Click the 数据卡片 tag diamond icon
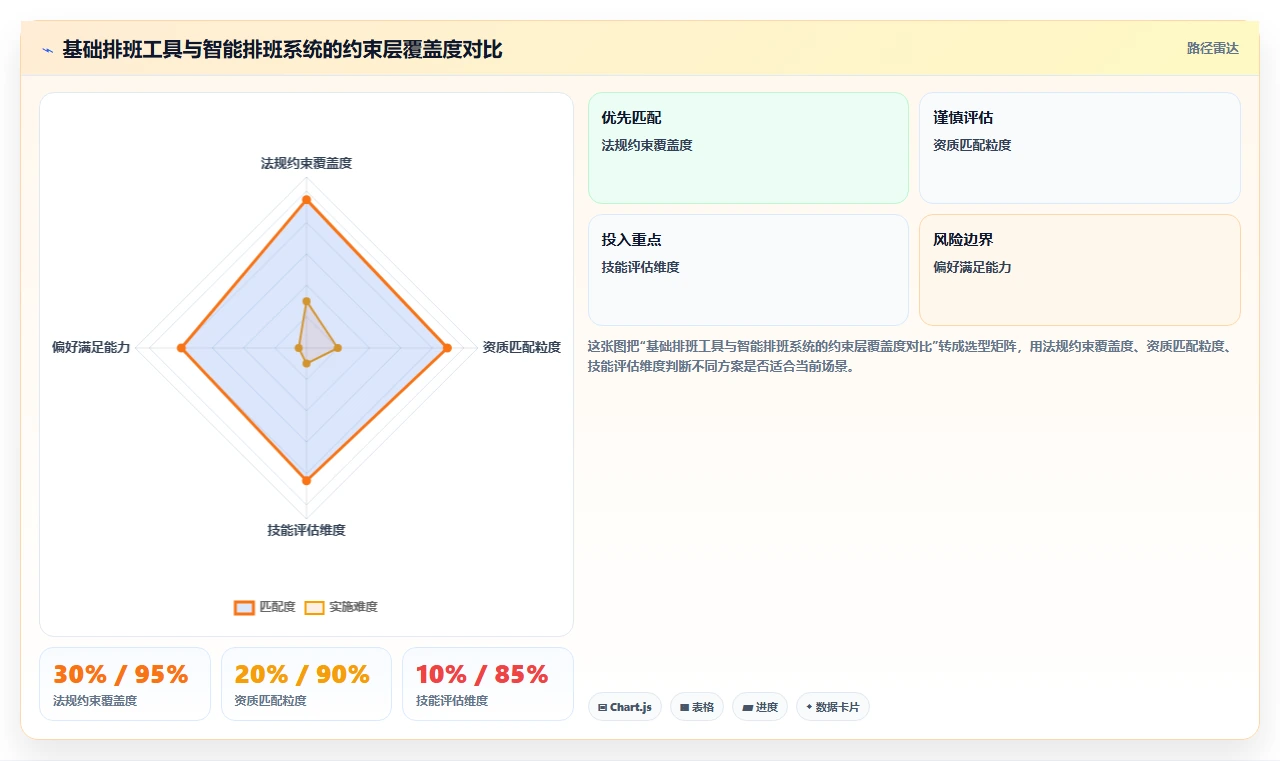1280x761 pixels. point(809,706)
